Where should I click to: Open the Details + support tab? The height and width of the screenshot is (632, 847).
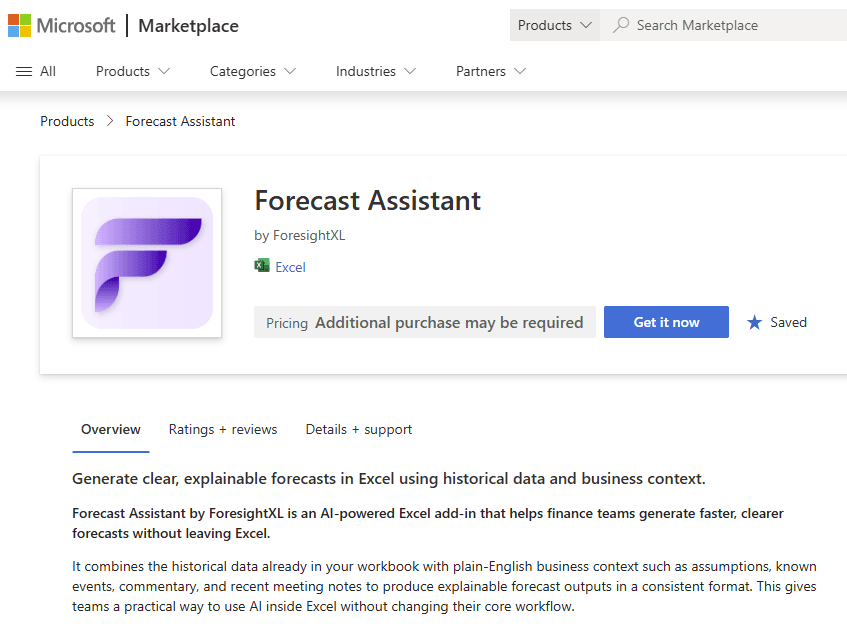[358, 429]
